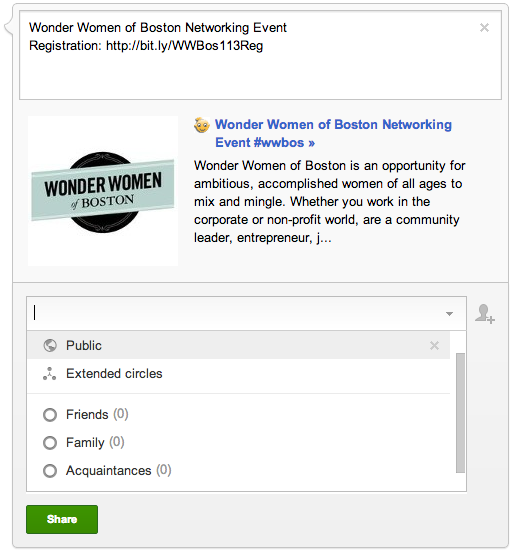Click the green Share button

(x=62, y=519)
